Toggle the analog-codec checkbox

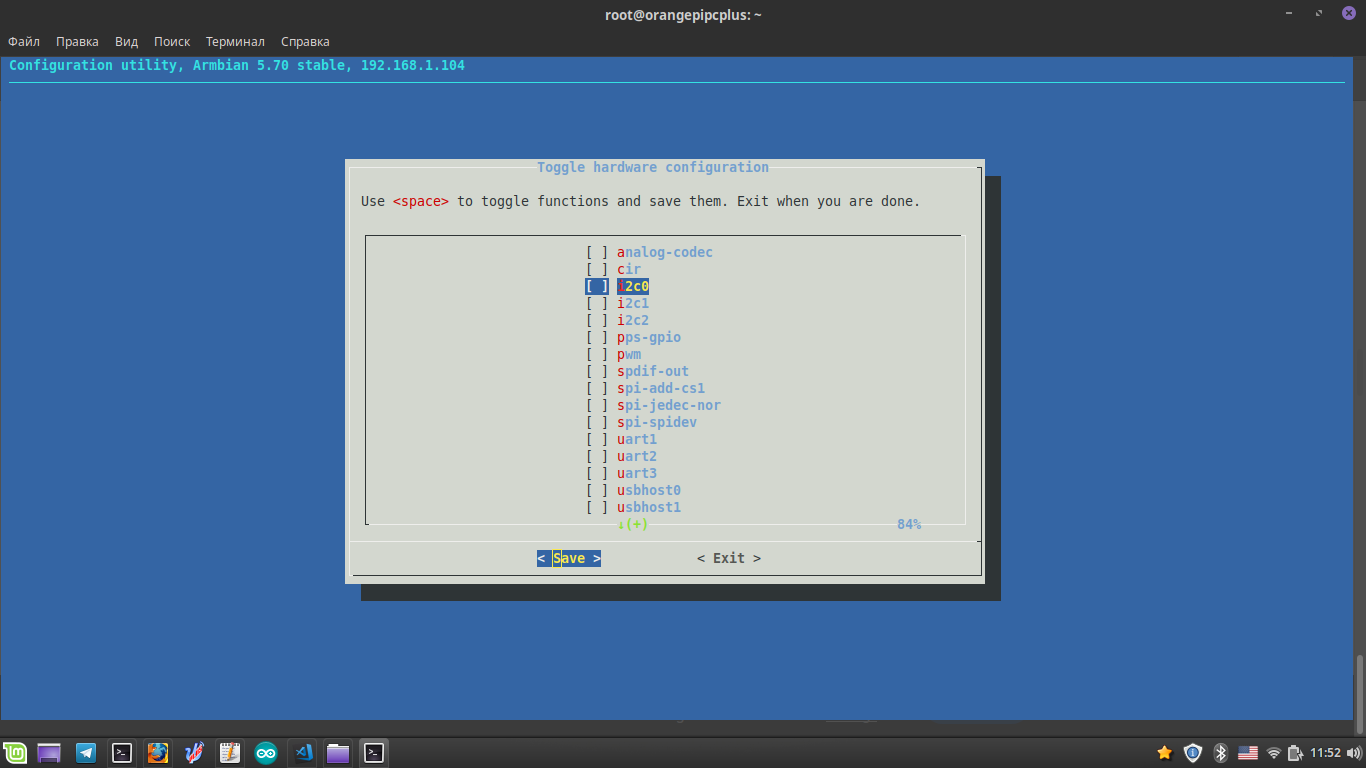[x=597, y=252]
